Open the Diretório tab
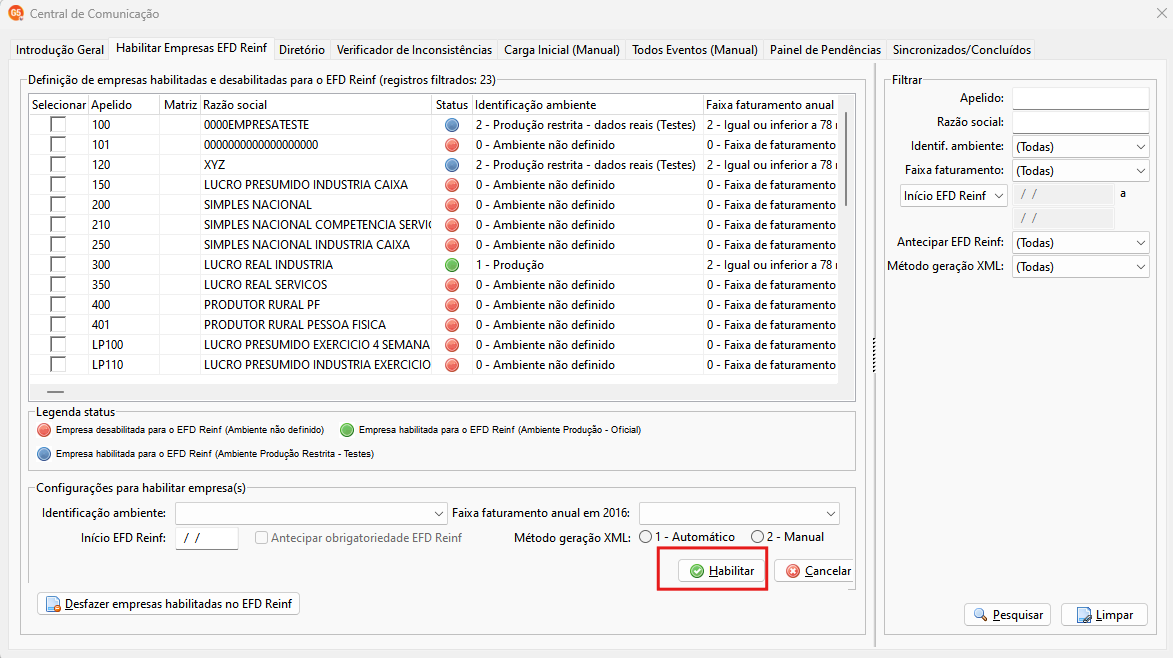The width and height of the screenshot is (1173, 658). 301,50
